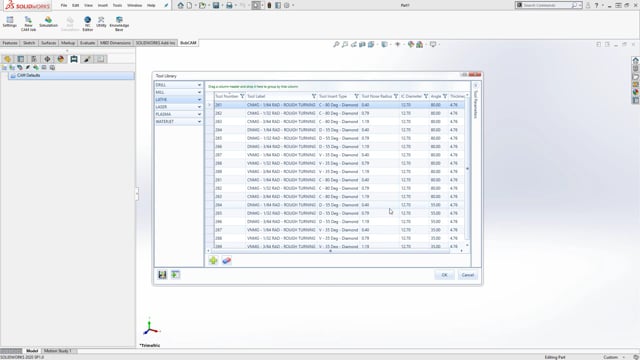640x360 pixels.
Task: Filter the Tool Number column
Action: (242, 96)
